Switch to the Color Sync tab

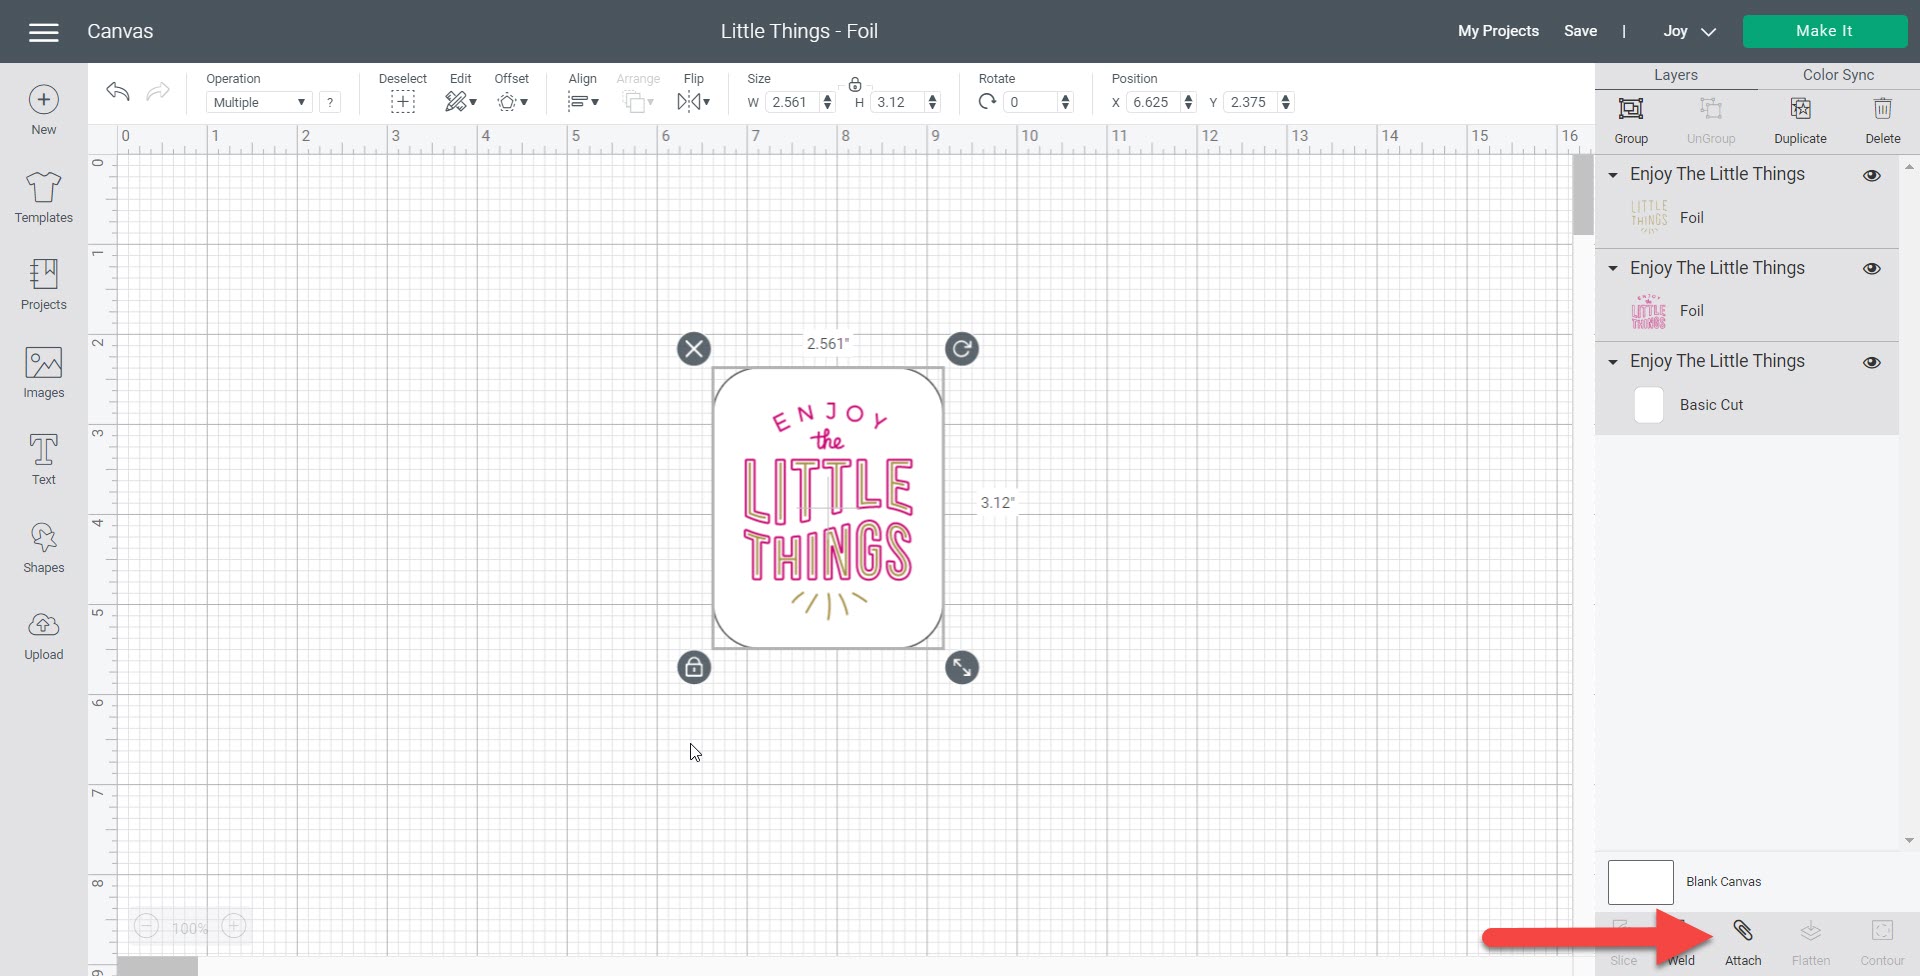pos(1837,75)
